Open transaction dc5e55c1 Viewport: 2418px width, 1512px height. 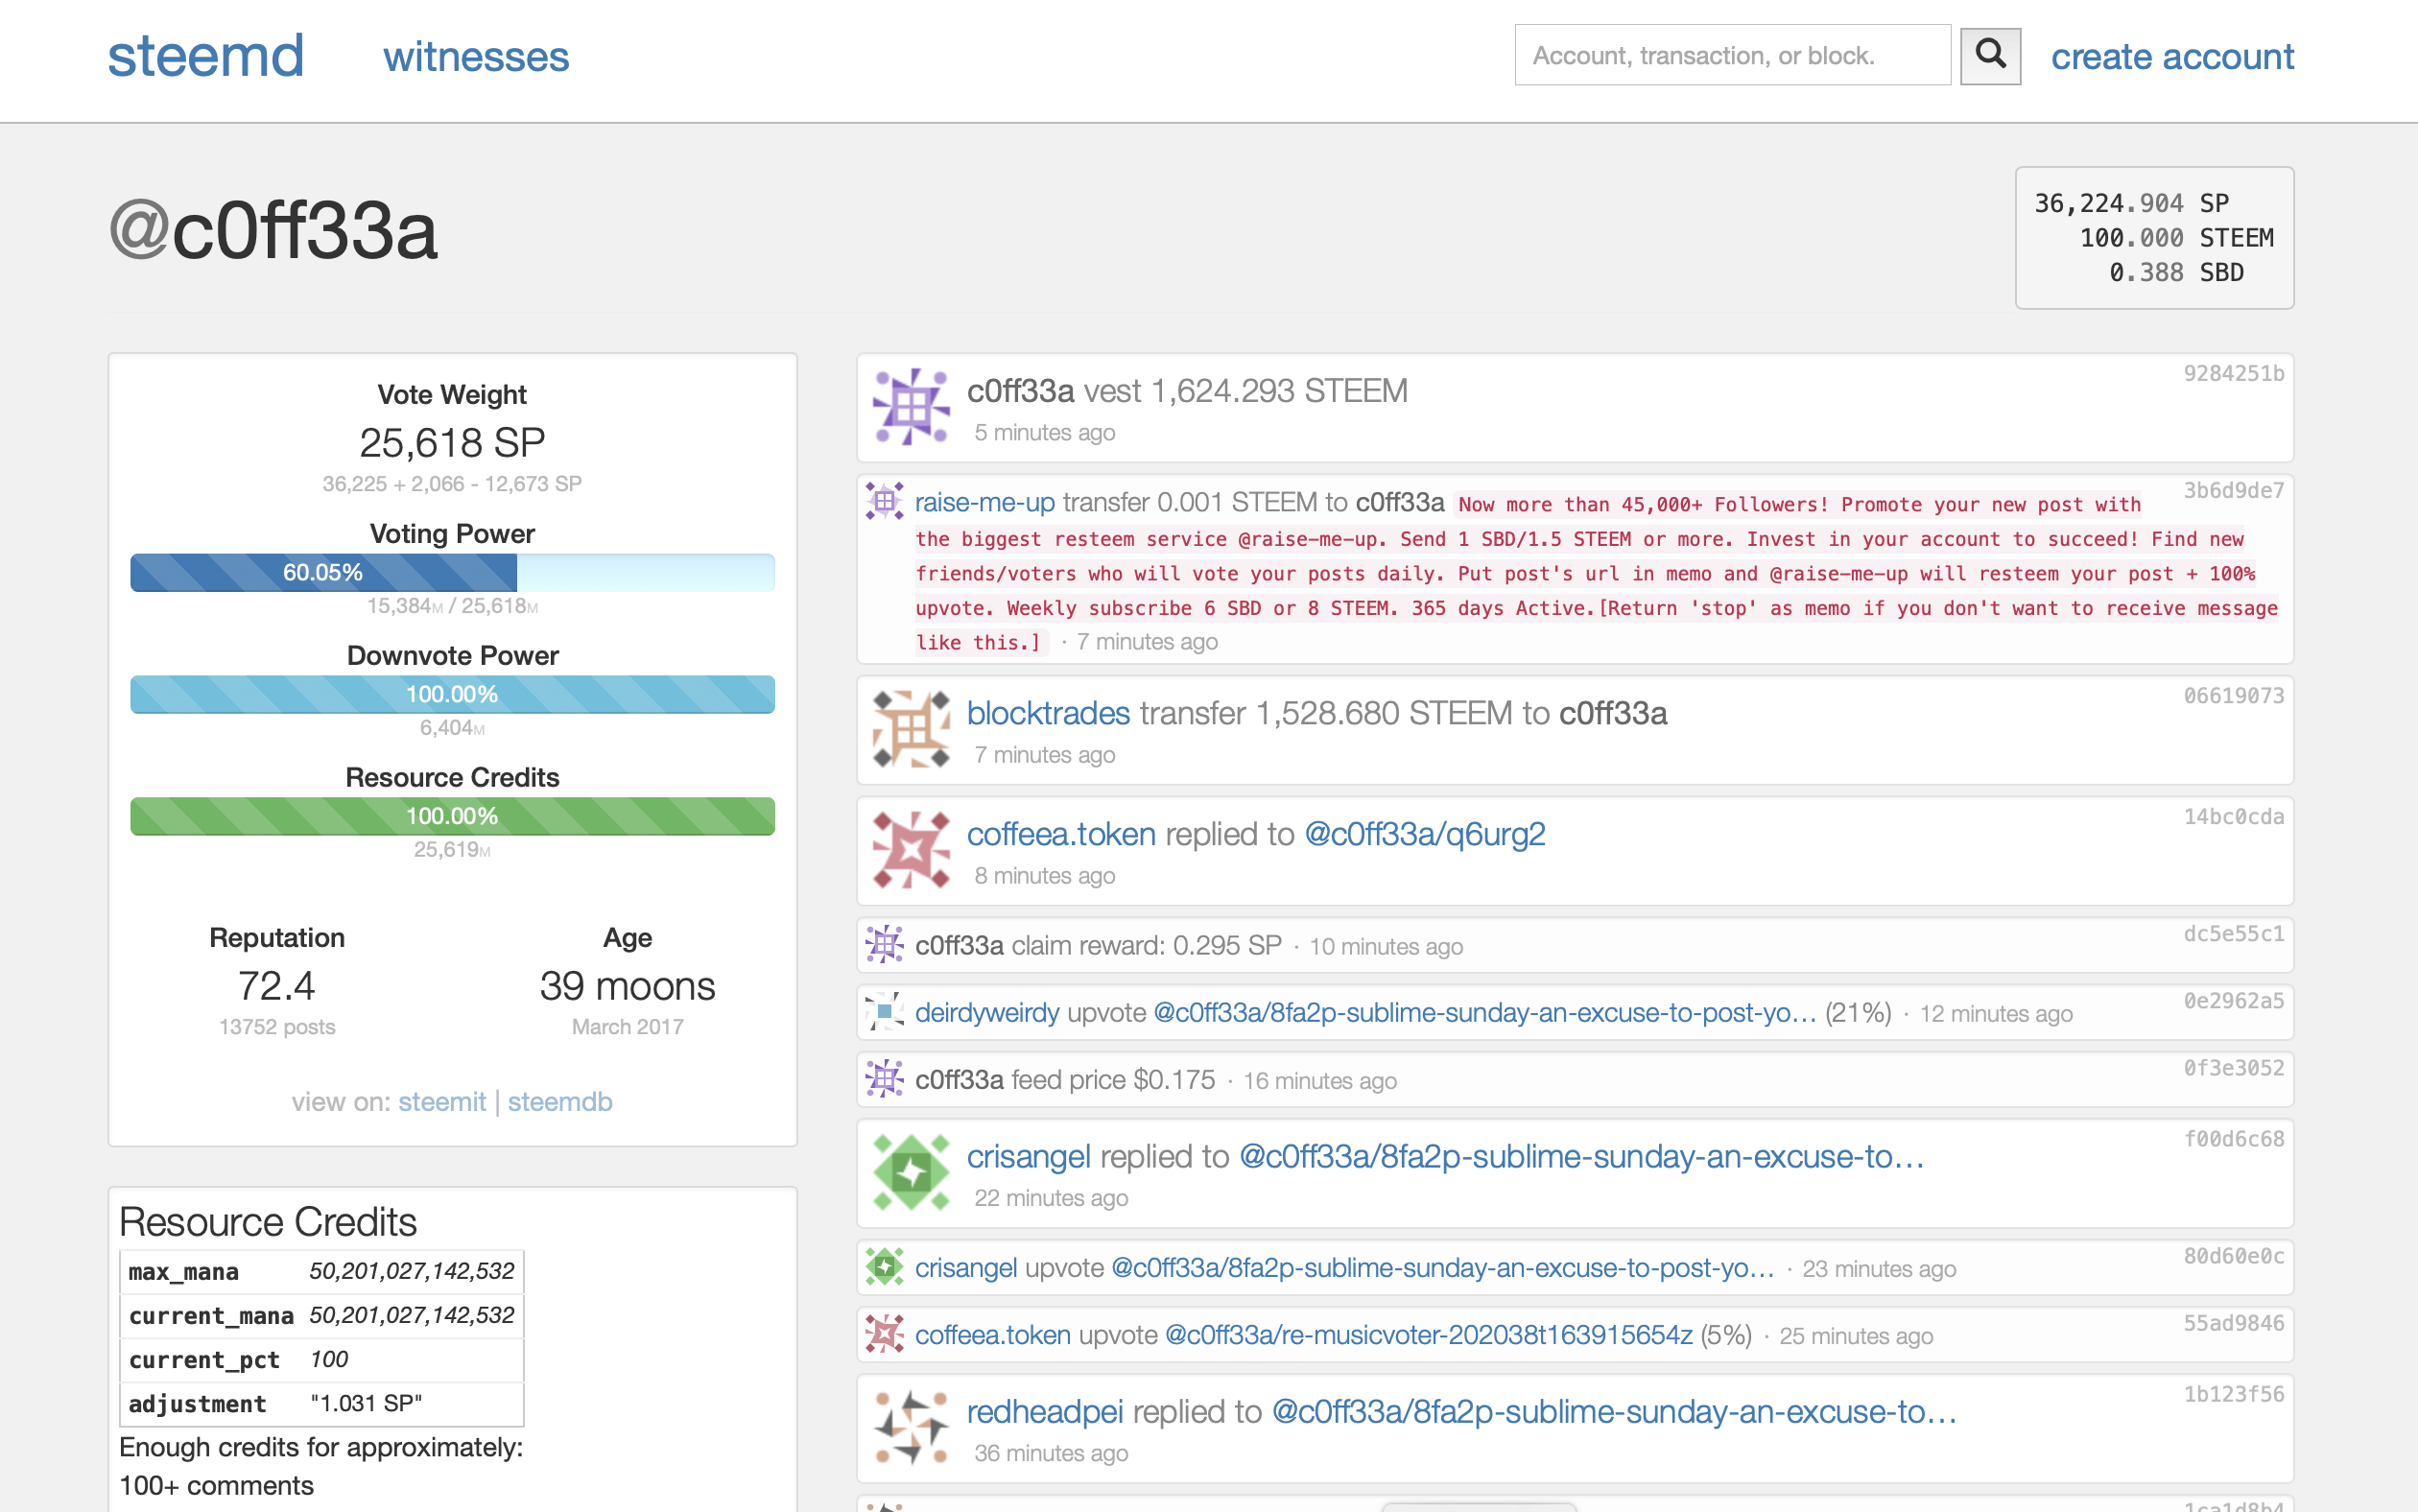coord(2233,934)
